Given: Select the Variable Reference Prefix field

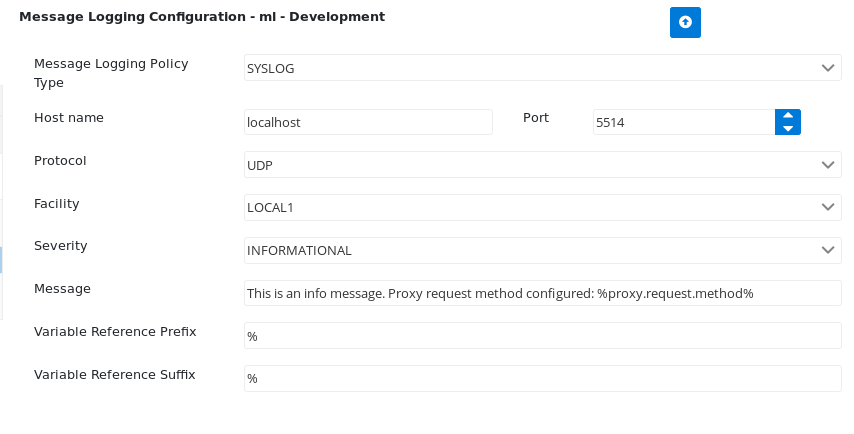Looking at the screenshot, I should pyautogui.click(x=542, y=336).
